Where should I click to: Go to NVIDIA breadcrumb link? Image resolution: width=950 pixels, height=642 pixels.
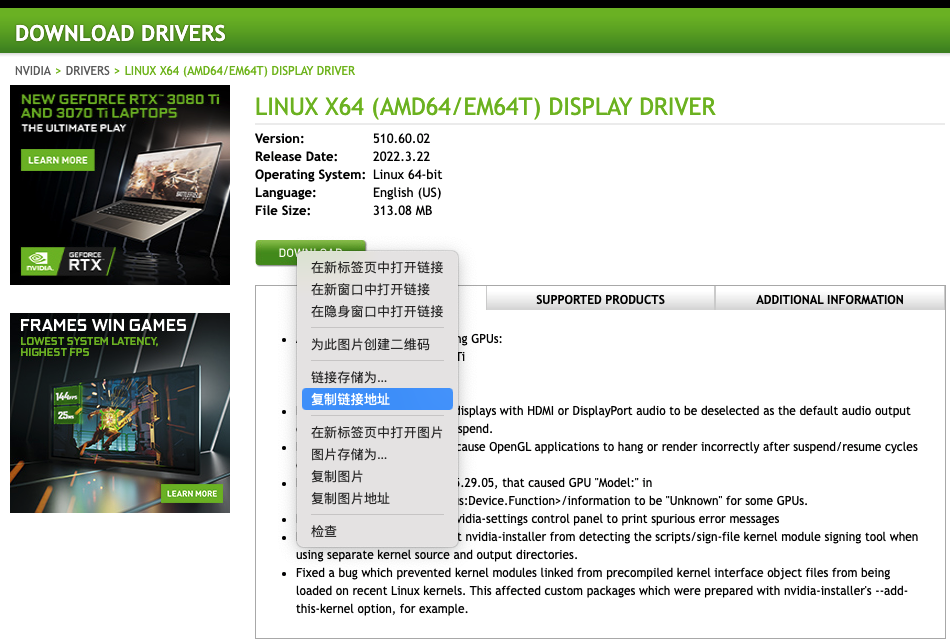(x=33, y=71)
